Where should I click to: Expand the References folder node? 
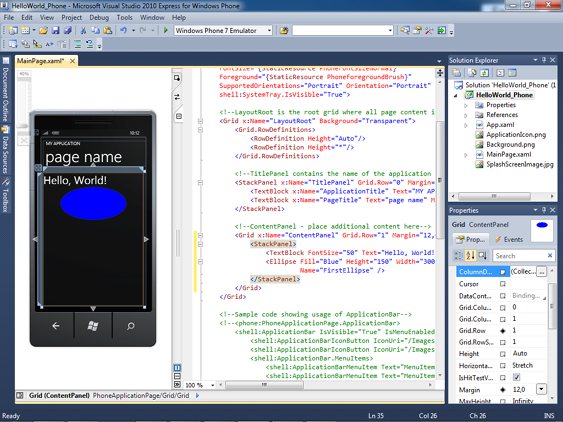tap(466, 115)
